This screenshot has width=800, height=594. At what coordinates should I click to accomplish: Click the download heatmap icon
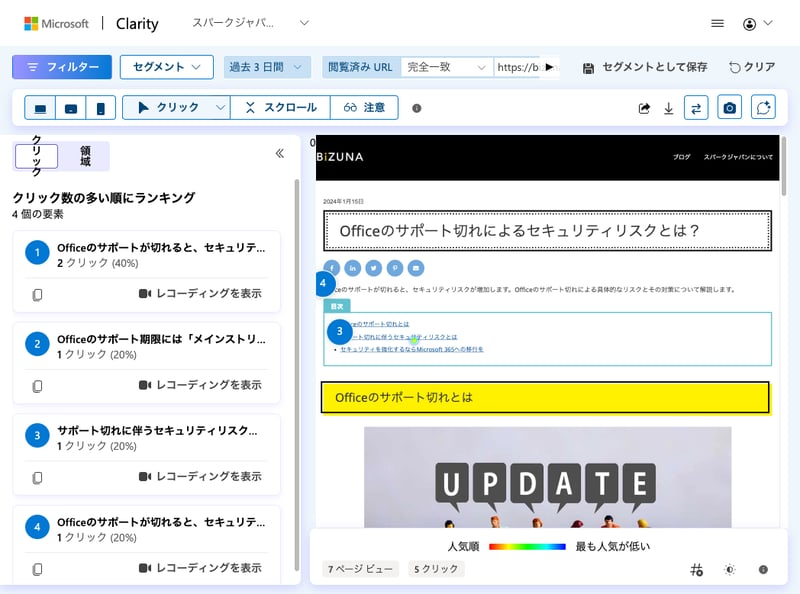668,108
